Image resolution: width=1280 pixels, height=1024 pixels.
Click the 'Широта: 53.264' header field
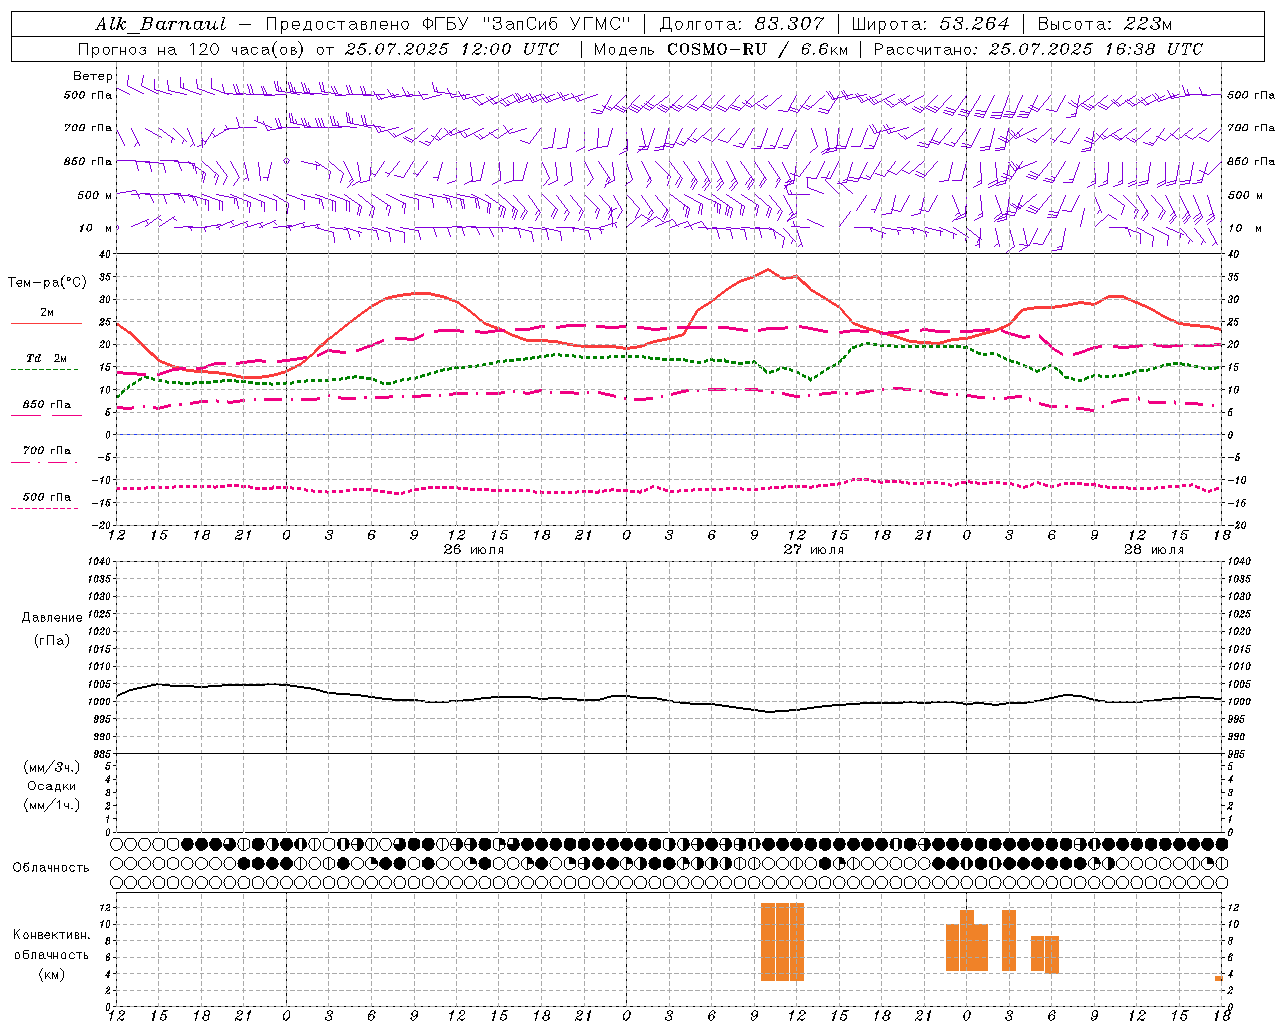[931, 24]
